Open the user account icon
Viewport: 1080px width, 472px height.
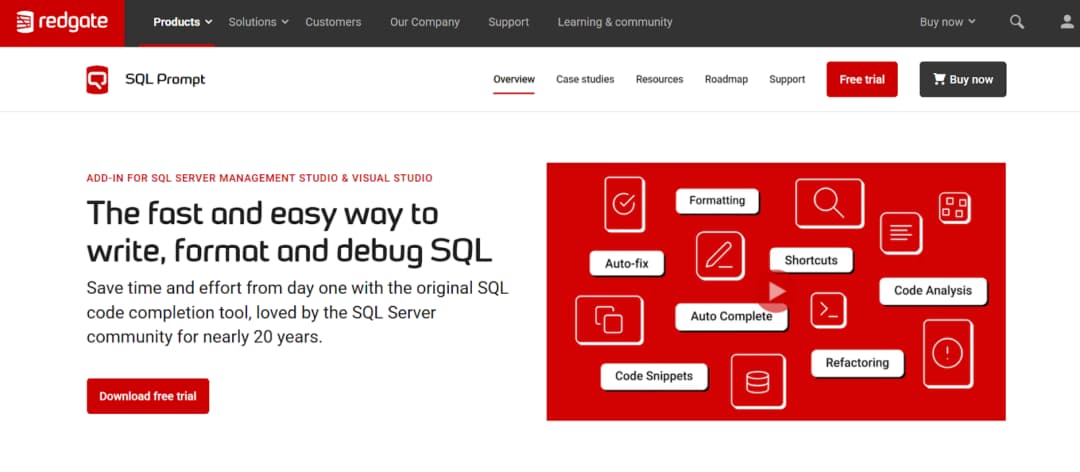tap(1067, 21)
